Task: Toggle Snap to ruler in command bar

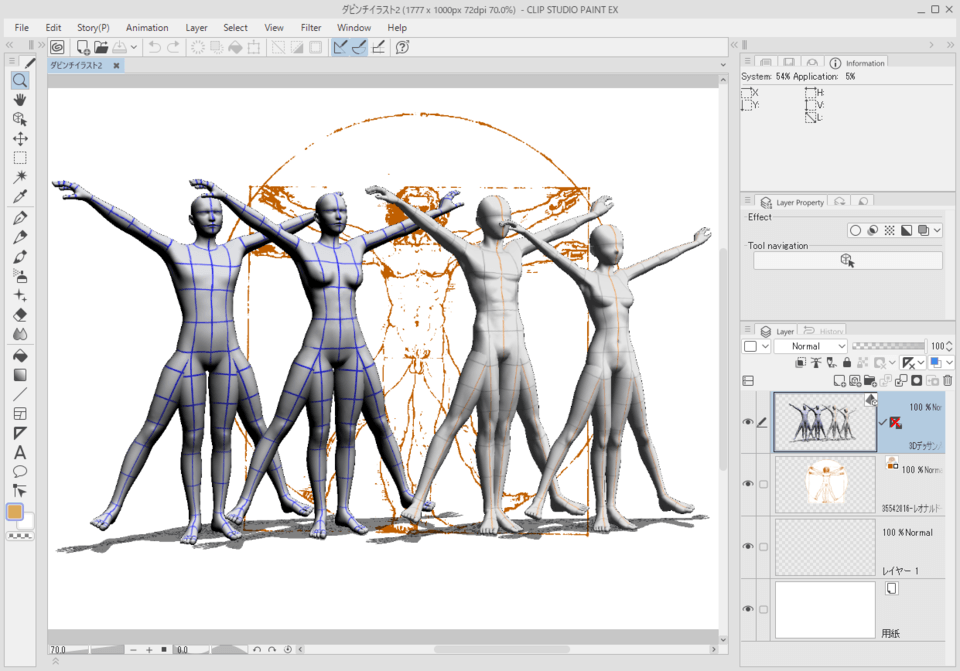Action: tap(340, 47)
